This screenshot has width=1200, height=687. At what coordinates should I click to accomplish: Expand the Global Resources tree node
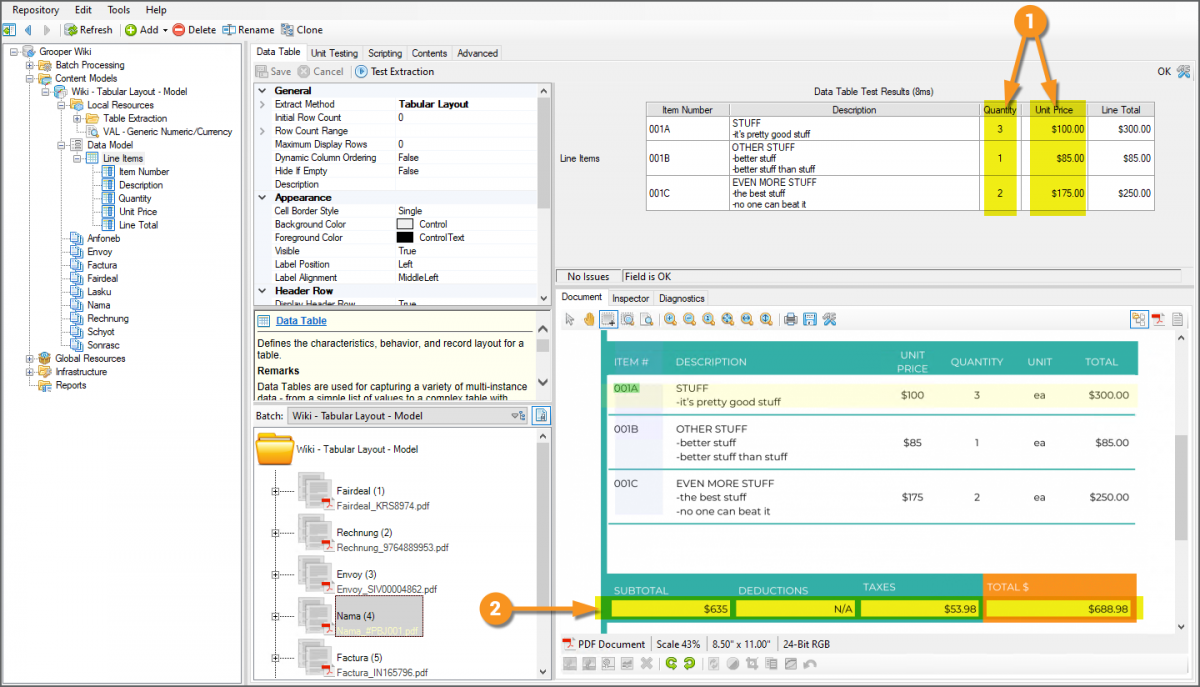pyautogui.click(x=30, y=358)
